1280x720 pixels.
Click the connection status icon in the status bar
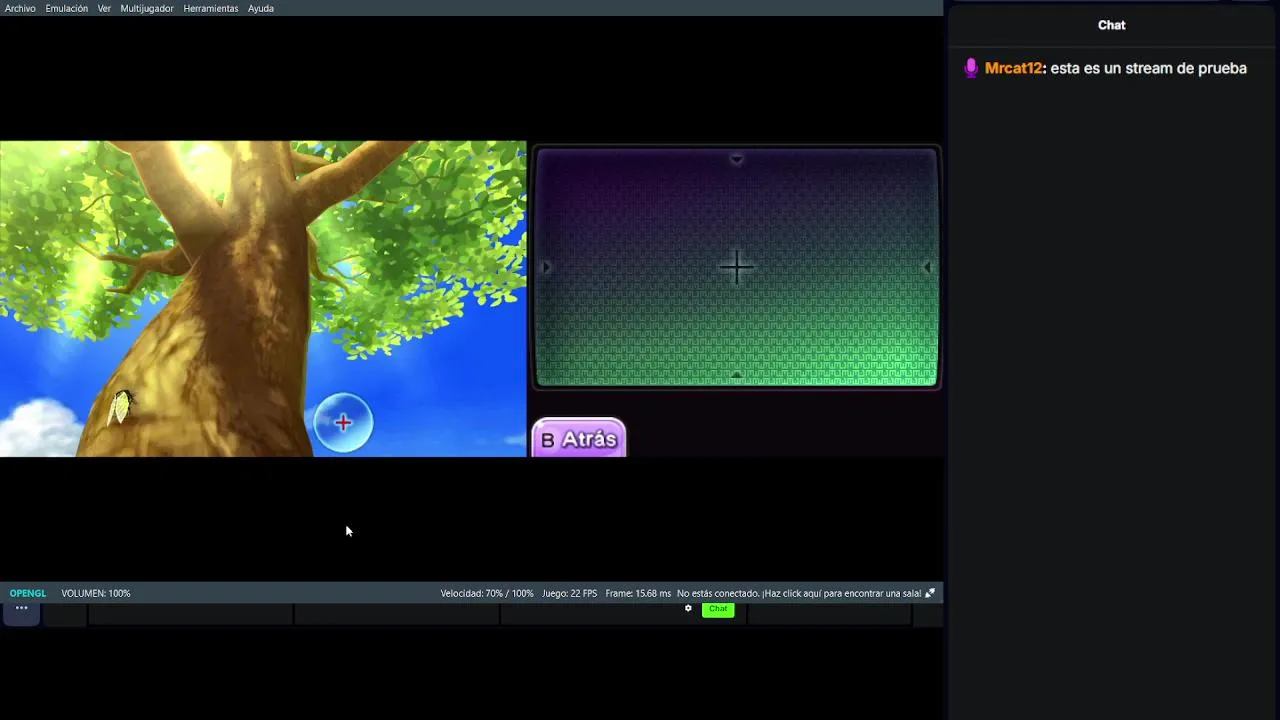tap(930, 593)
